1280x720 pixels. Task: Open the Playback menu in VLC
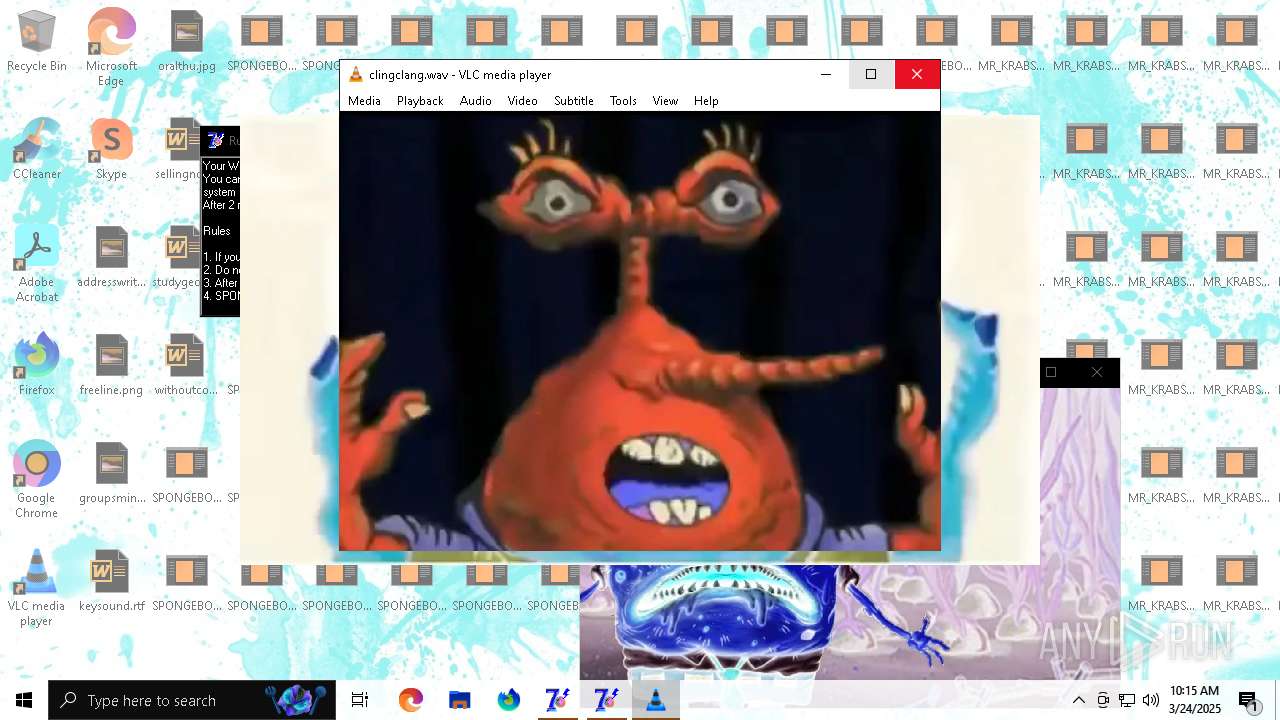[x=420, y=101]
